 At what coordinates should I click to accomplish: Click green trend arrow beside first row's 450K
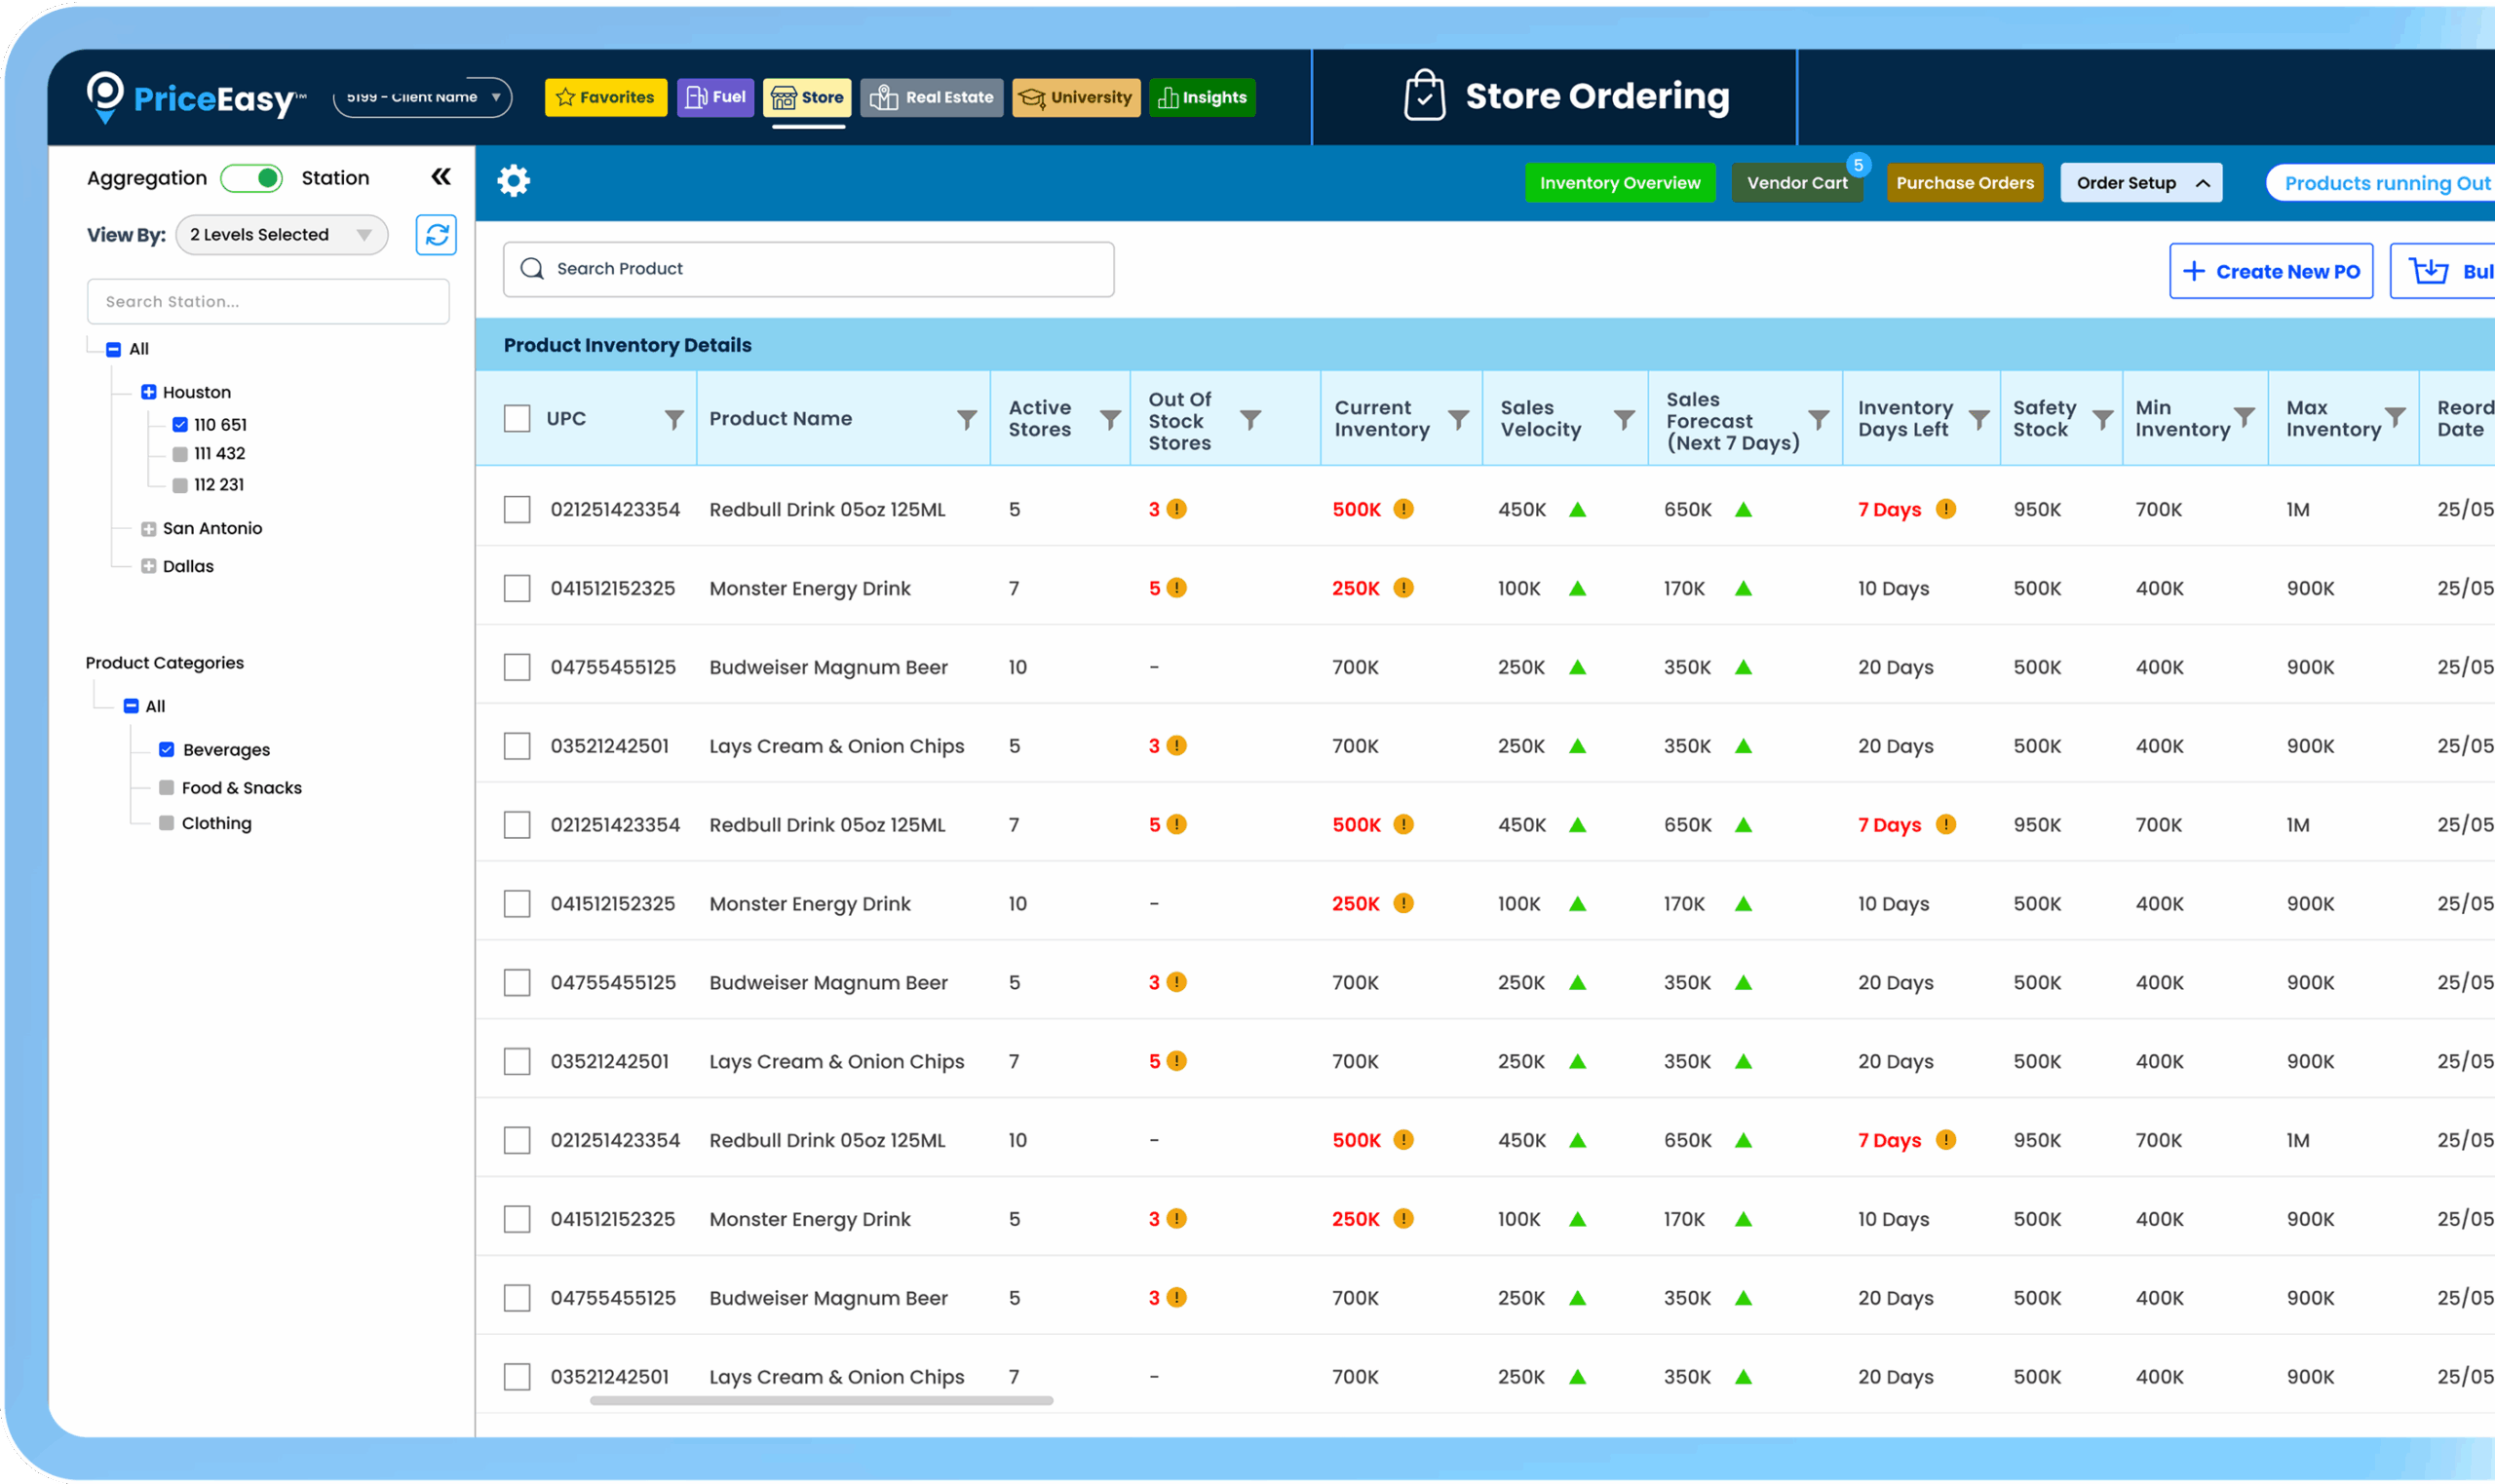1577,510
